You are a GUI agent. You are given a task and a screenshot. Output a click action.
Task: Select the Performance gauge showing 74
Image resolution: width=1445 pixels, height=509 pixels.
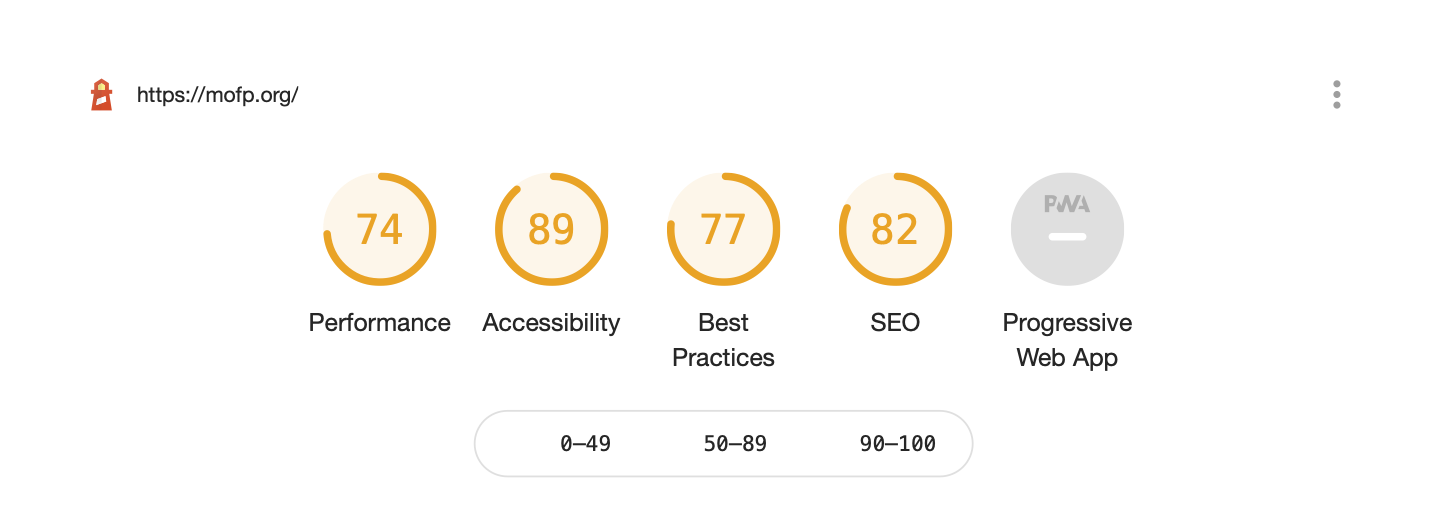point(380,229)
